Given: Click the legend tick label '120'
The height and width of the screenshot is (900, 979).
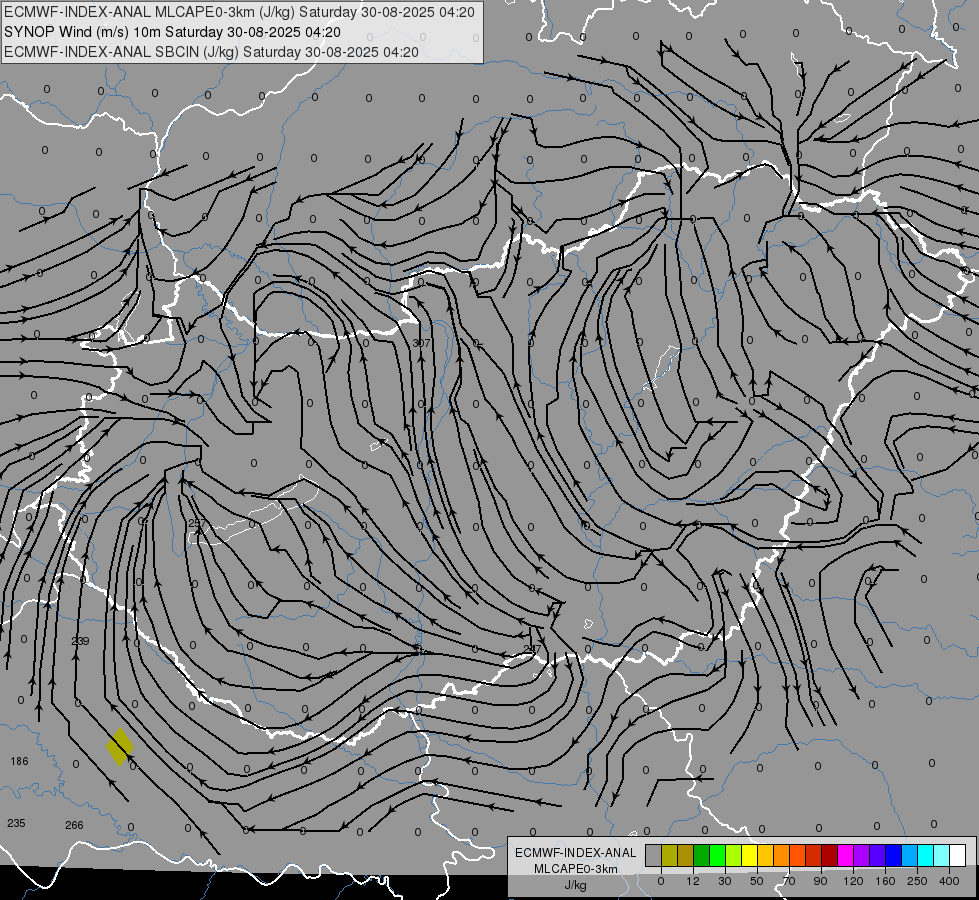Looking at the screenshot, I should [x=853, y=881].
